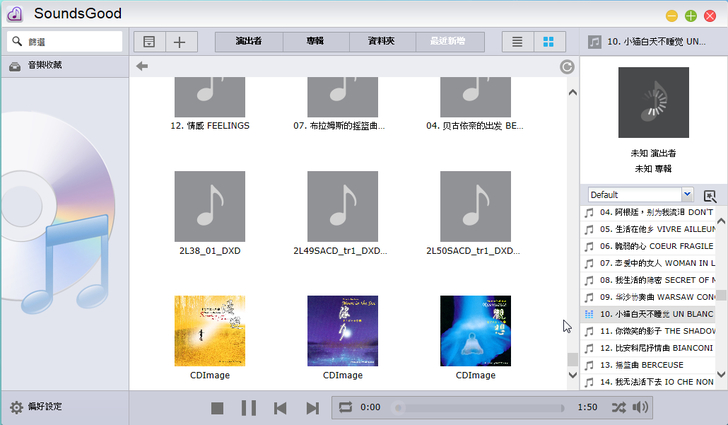This screenshot has width=728, height=425.
Task: Select the 2L50SACD_tr1_DXD thumbnail
Action: 475,206
